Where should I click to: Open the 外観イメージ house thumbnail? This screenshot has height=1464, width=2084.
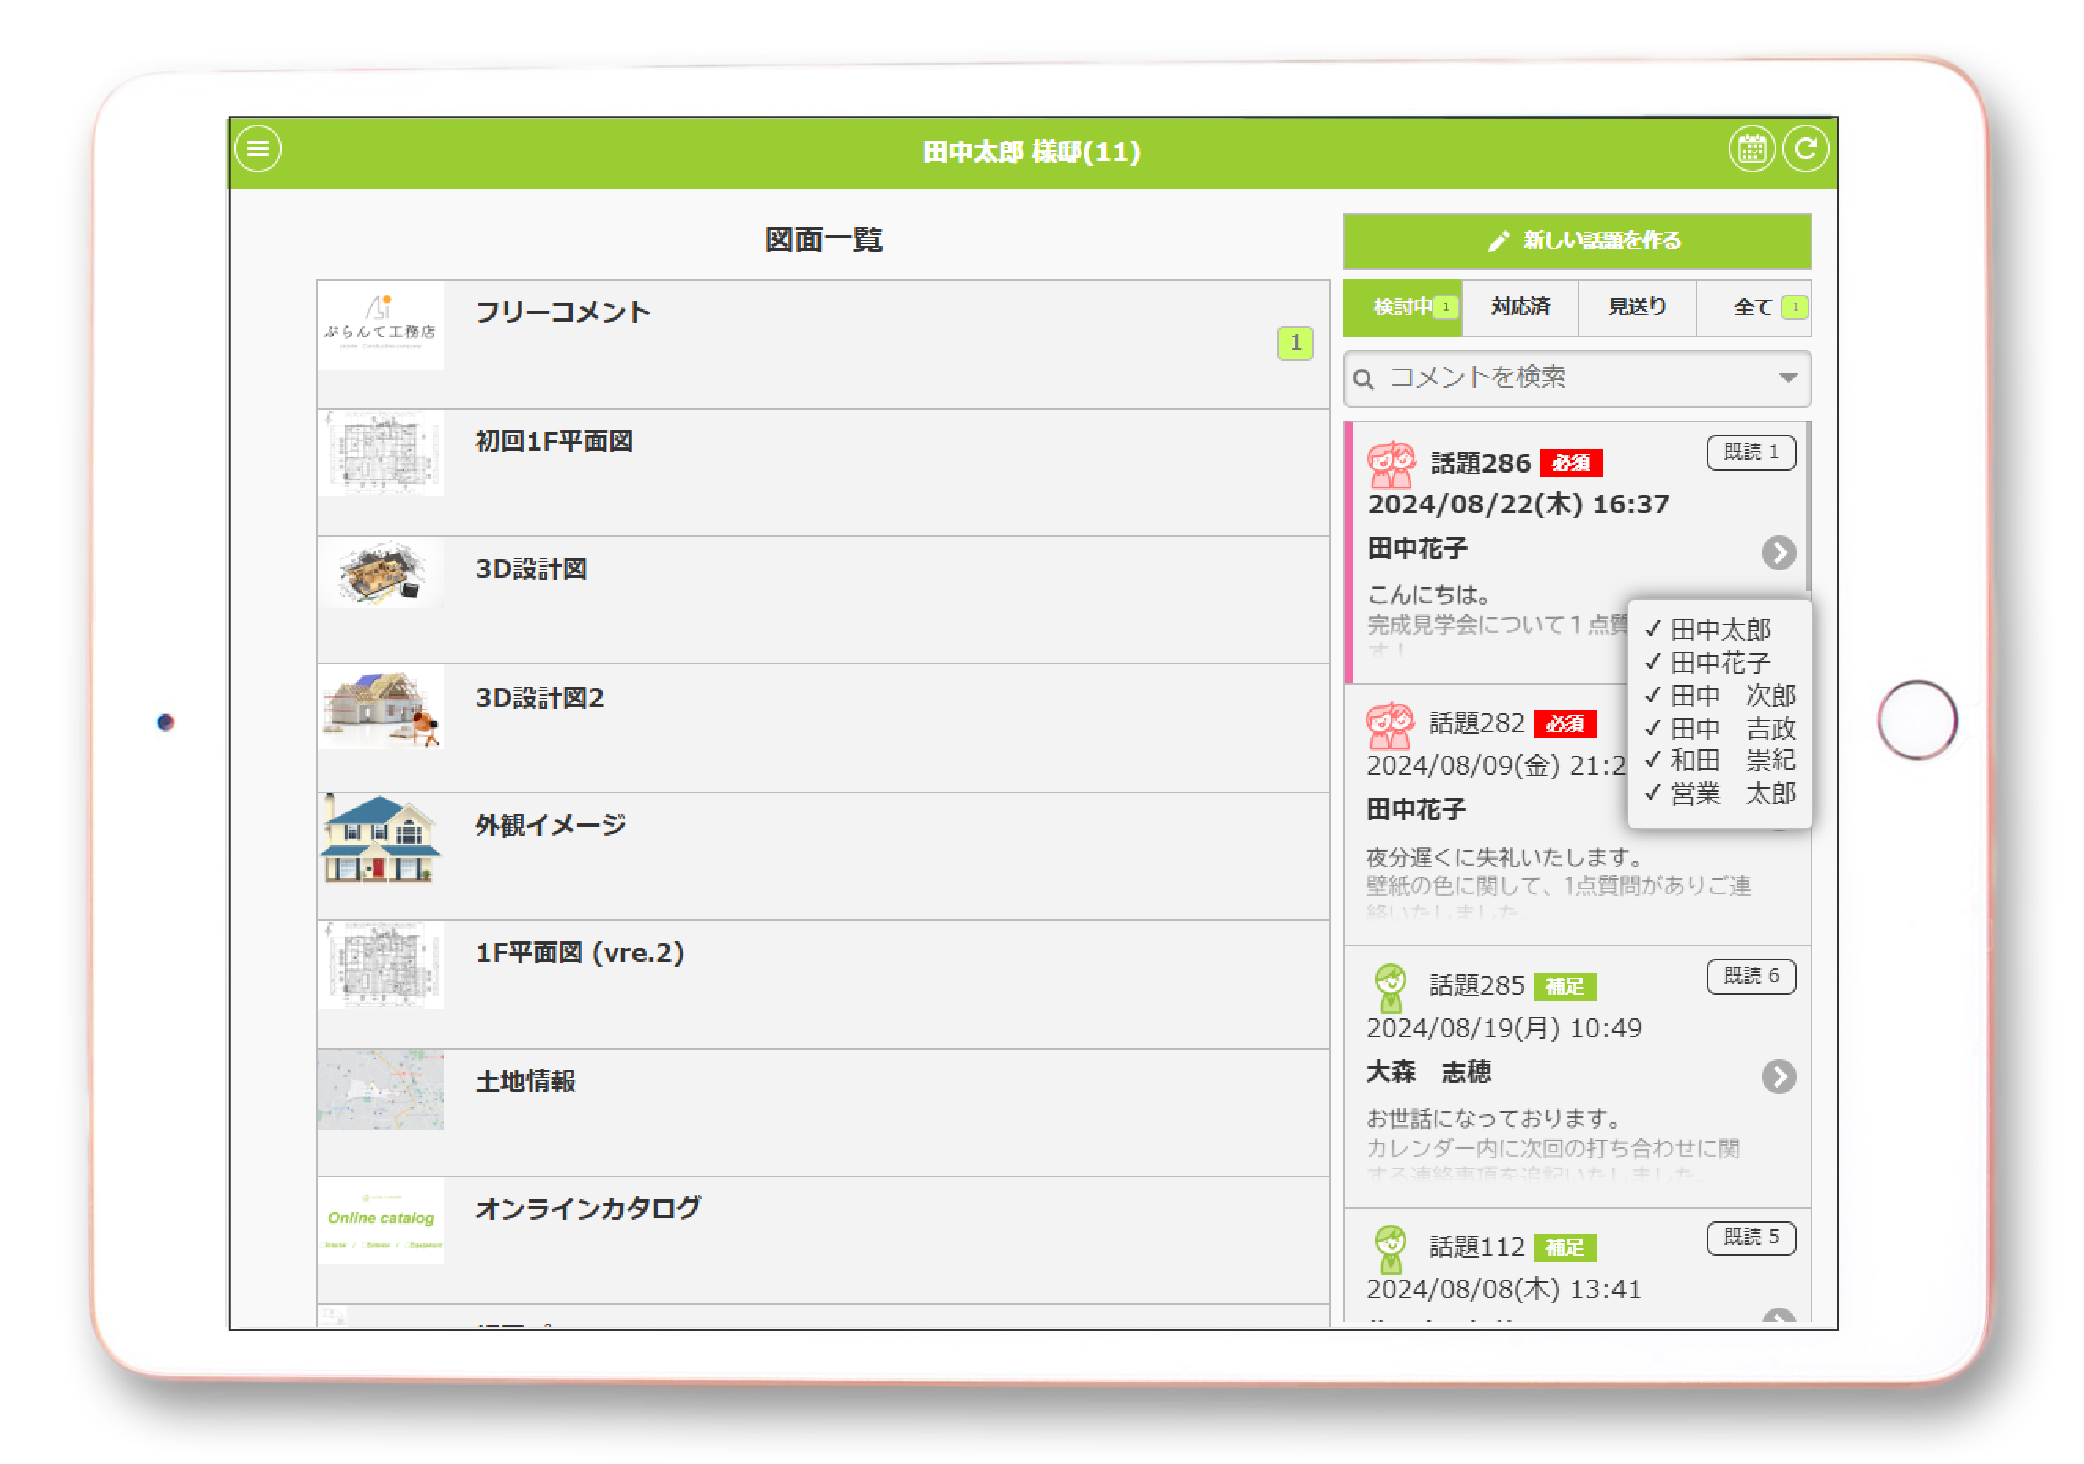[380, 839]
